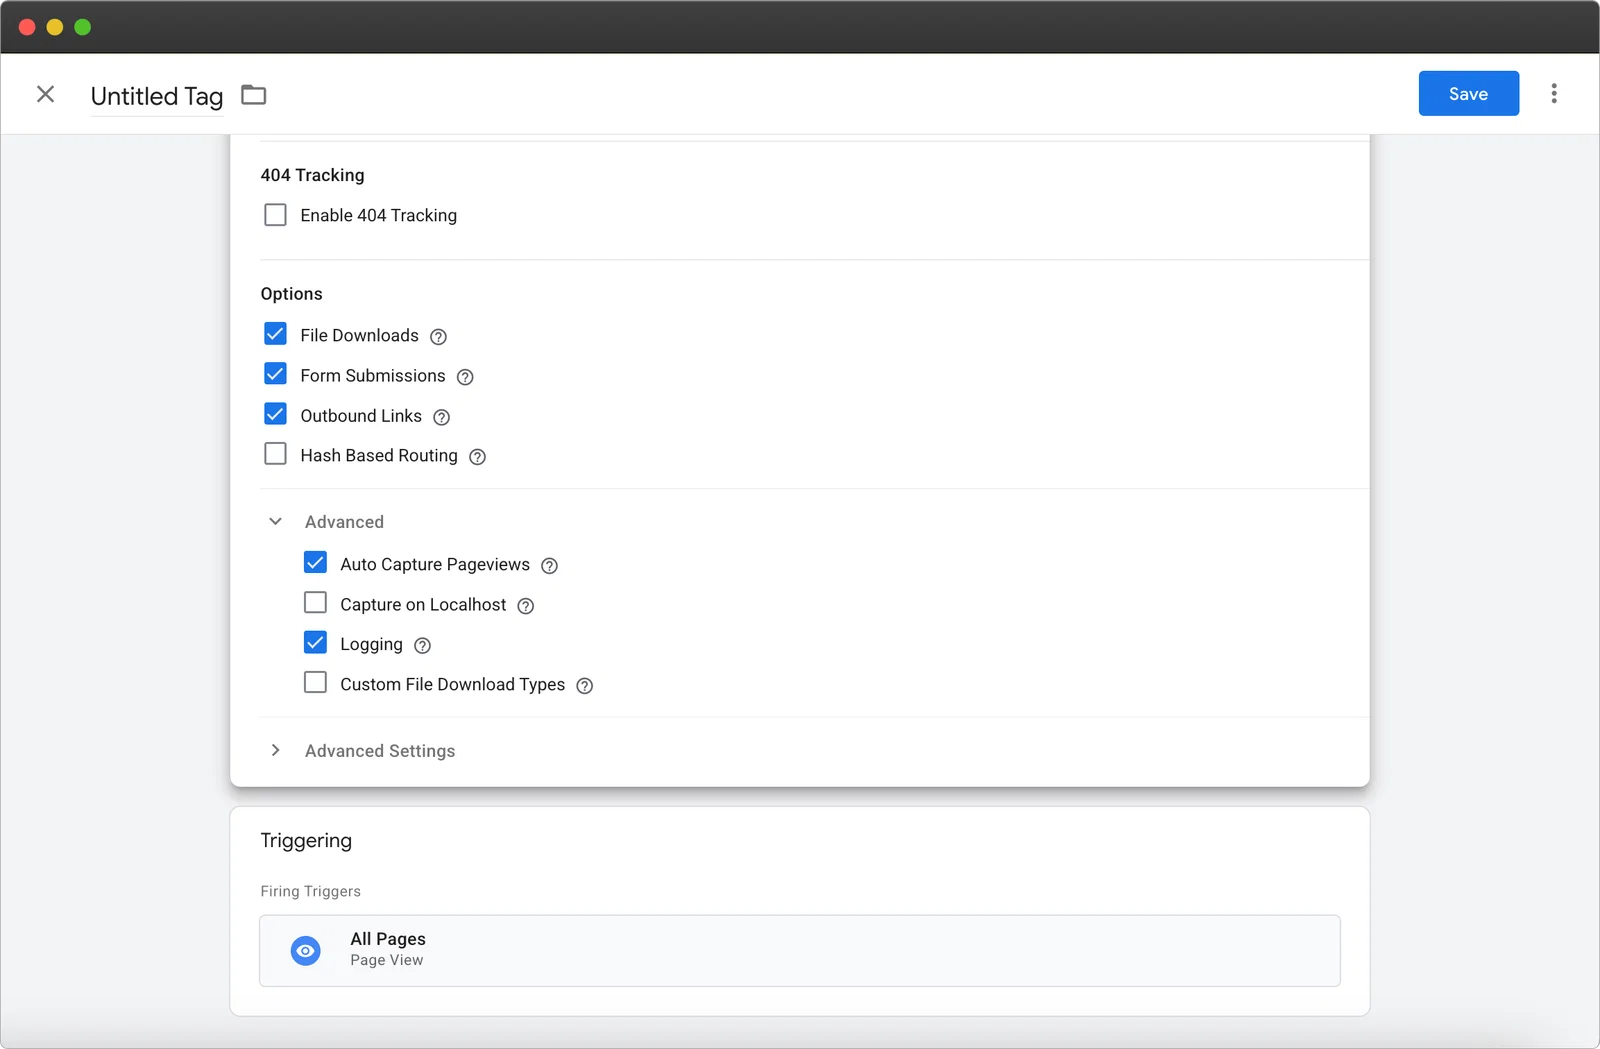
Task: Show help for Hash Based Routing
Action: point(477,457)
